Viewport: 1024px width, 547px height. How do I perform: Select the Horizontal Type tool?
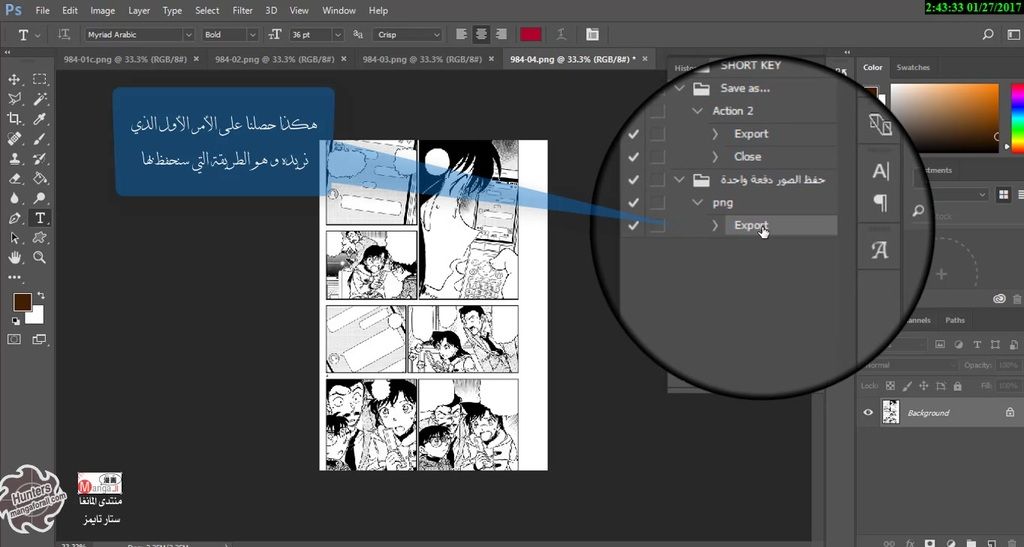point(40,218)
